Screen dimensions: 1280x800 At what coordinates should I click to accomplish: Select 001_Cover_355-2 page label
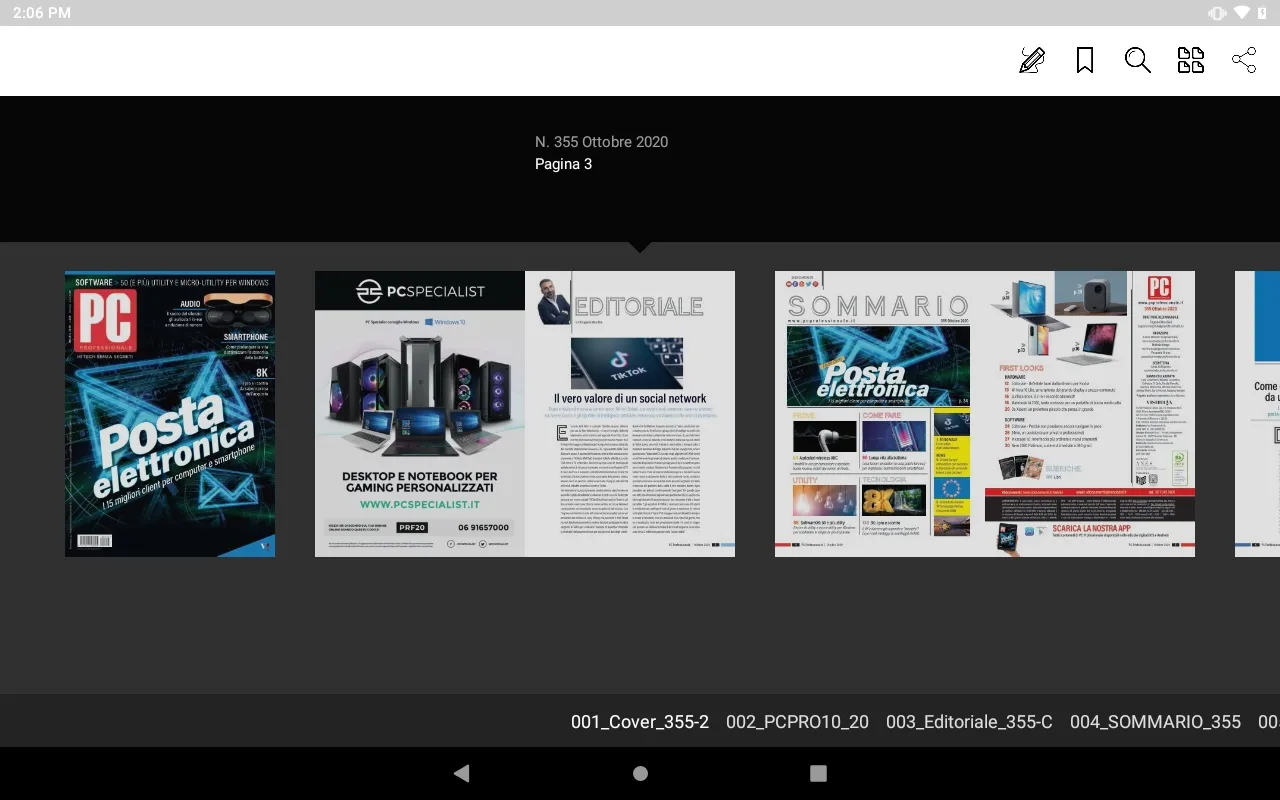[x=640, y=722]
